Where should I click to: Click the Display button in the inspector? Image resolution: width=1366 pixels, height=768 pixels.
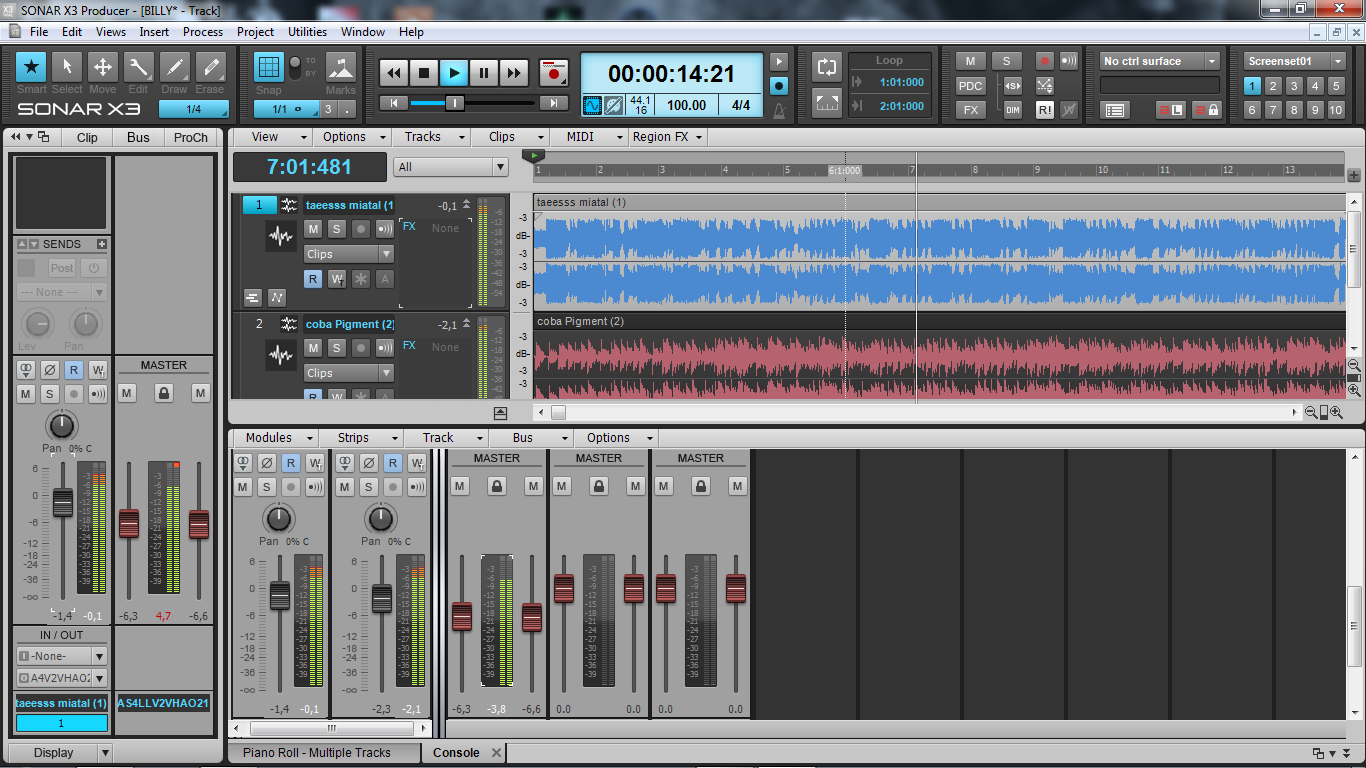(54, 753)
